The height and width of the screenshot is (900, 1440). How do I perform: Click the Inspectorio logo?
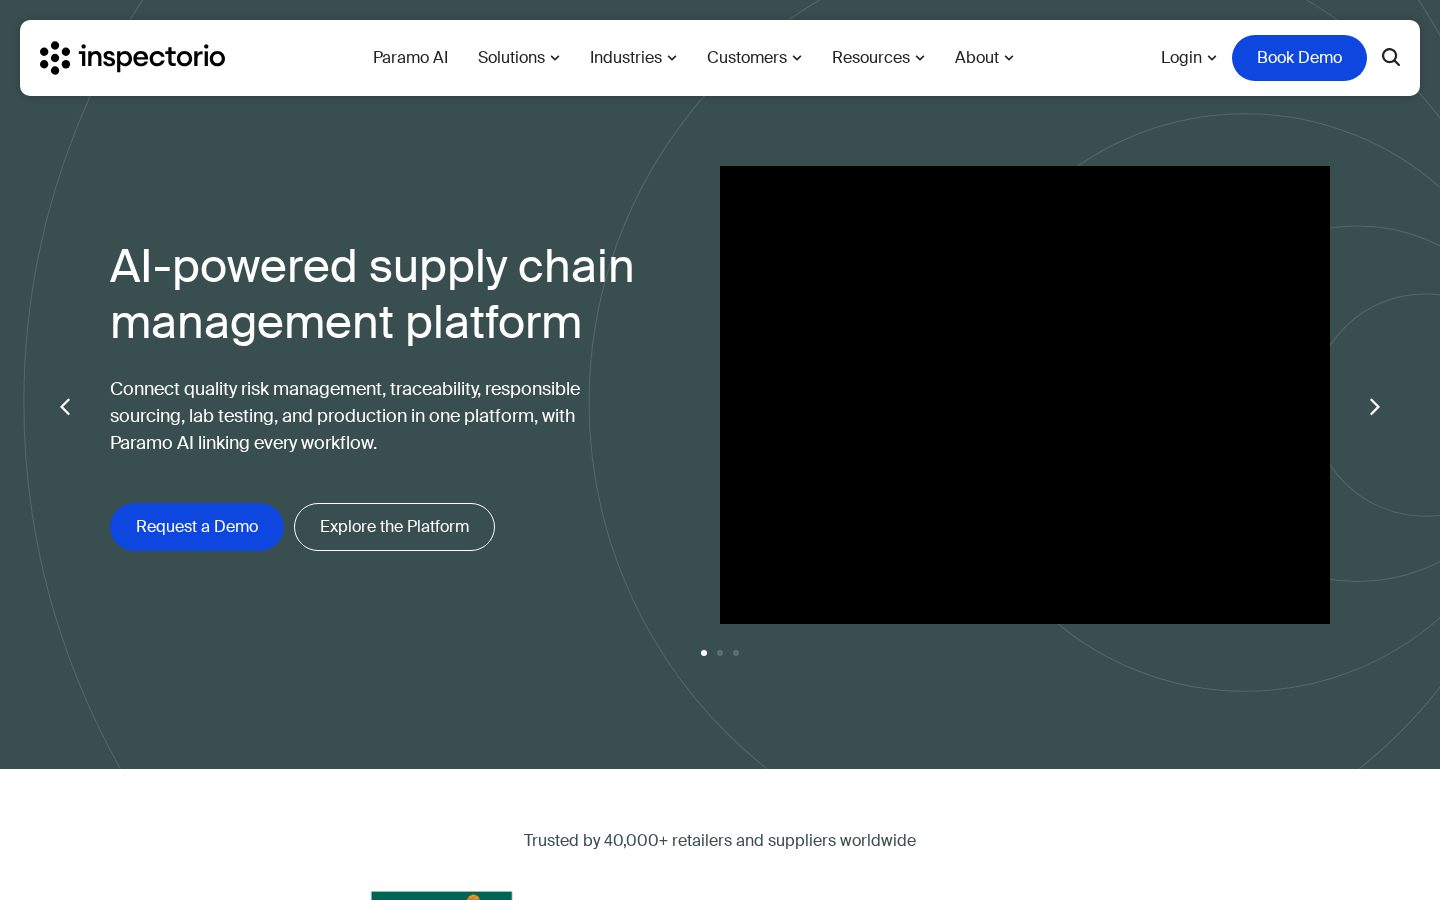[133, 57]
